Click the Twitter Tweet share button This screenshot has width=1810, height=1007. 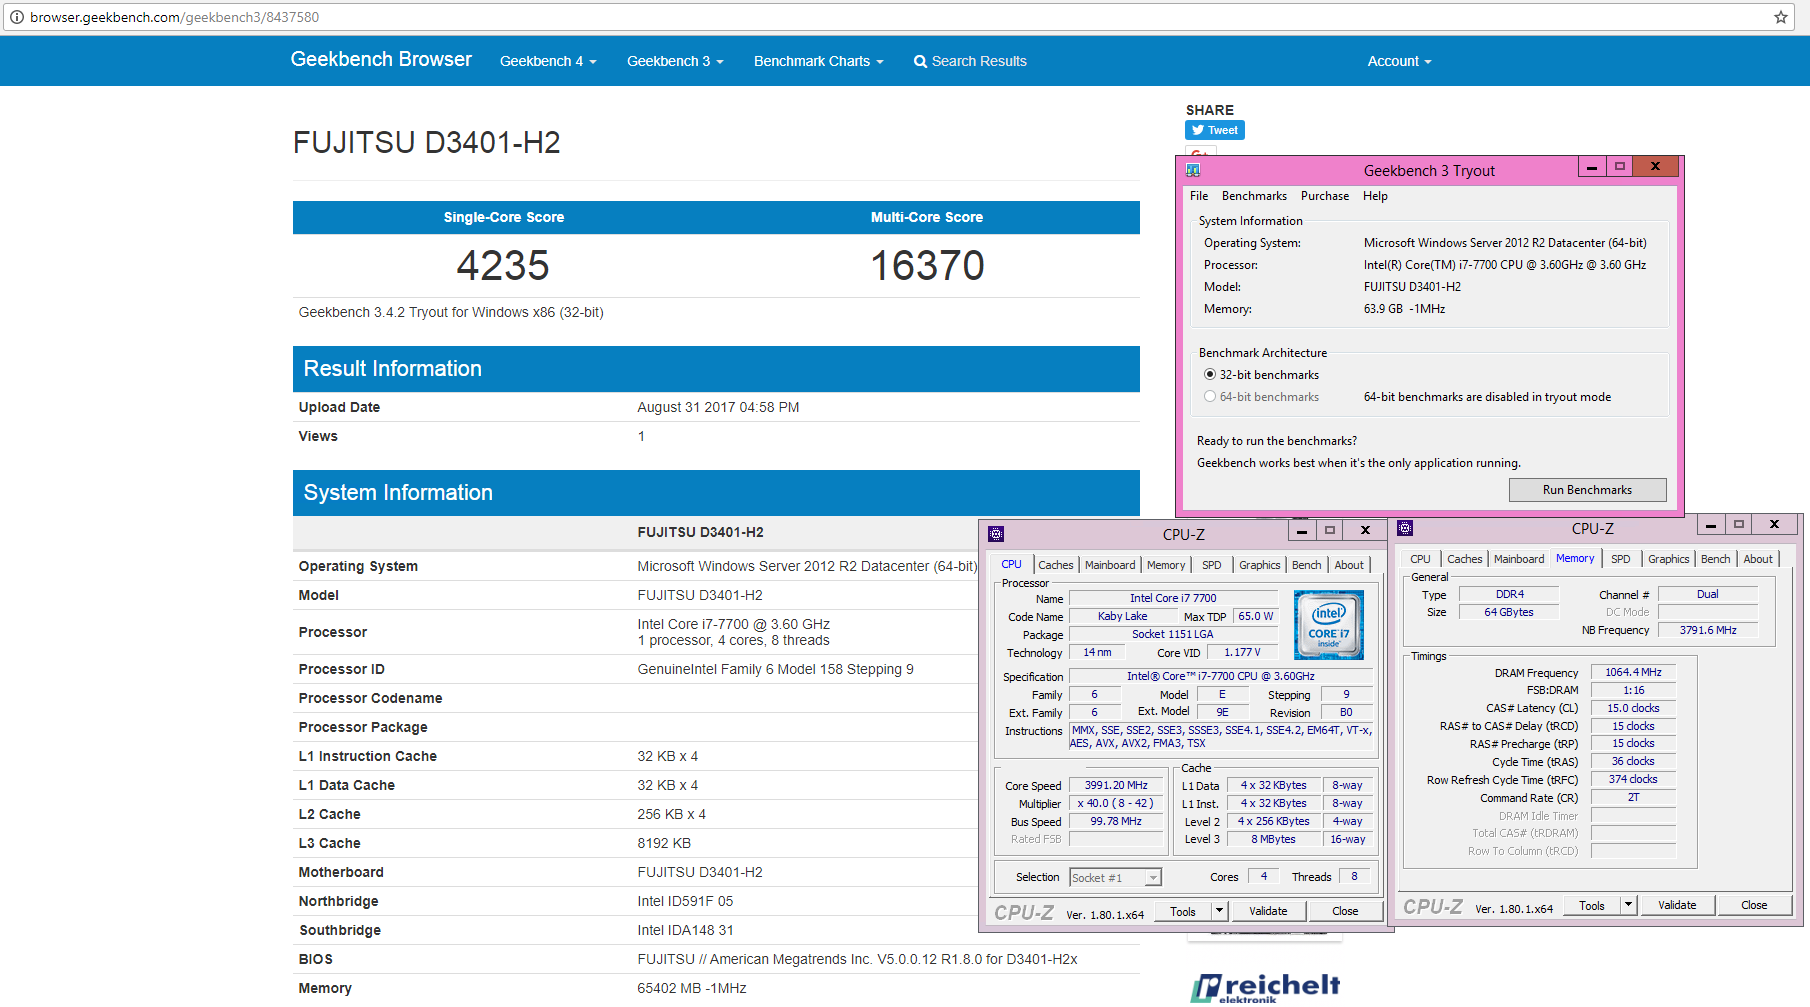point(1215,130)
